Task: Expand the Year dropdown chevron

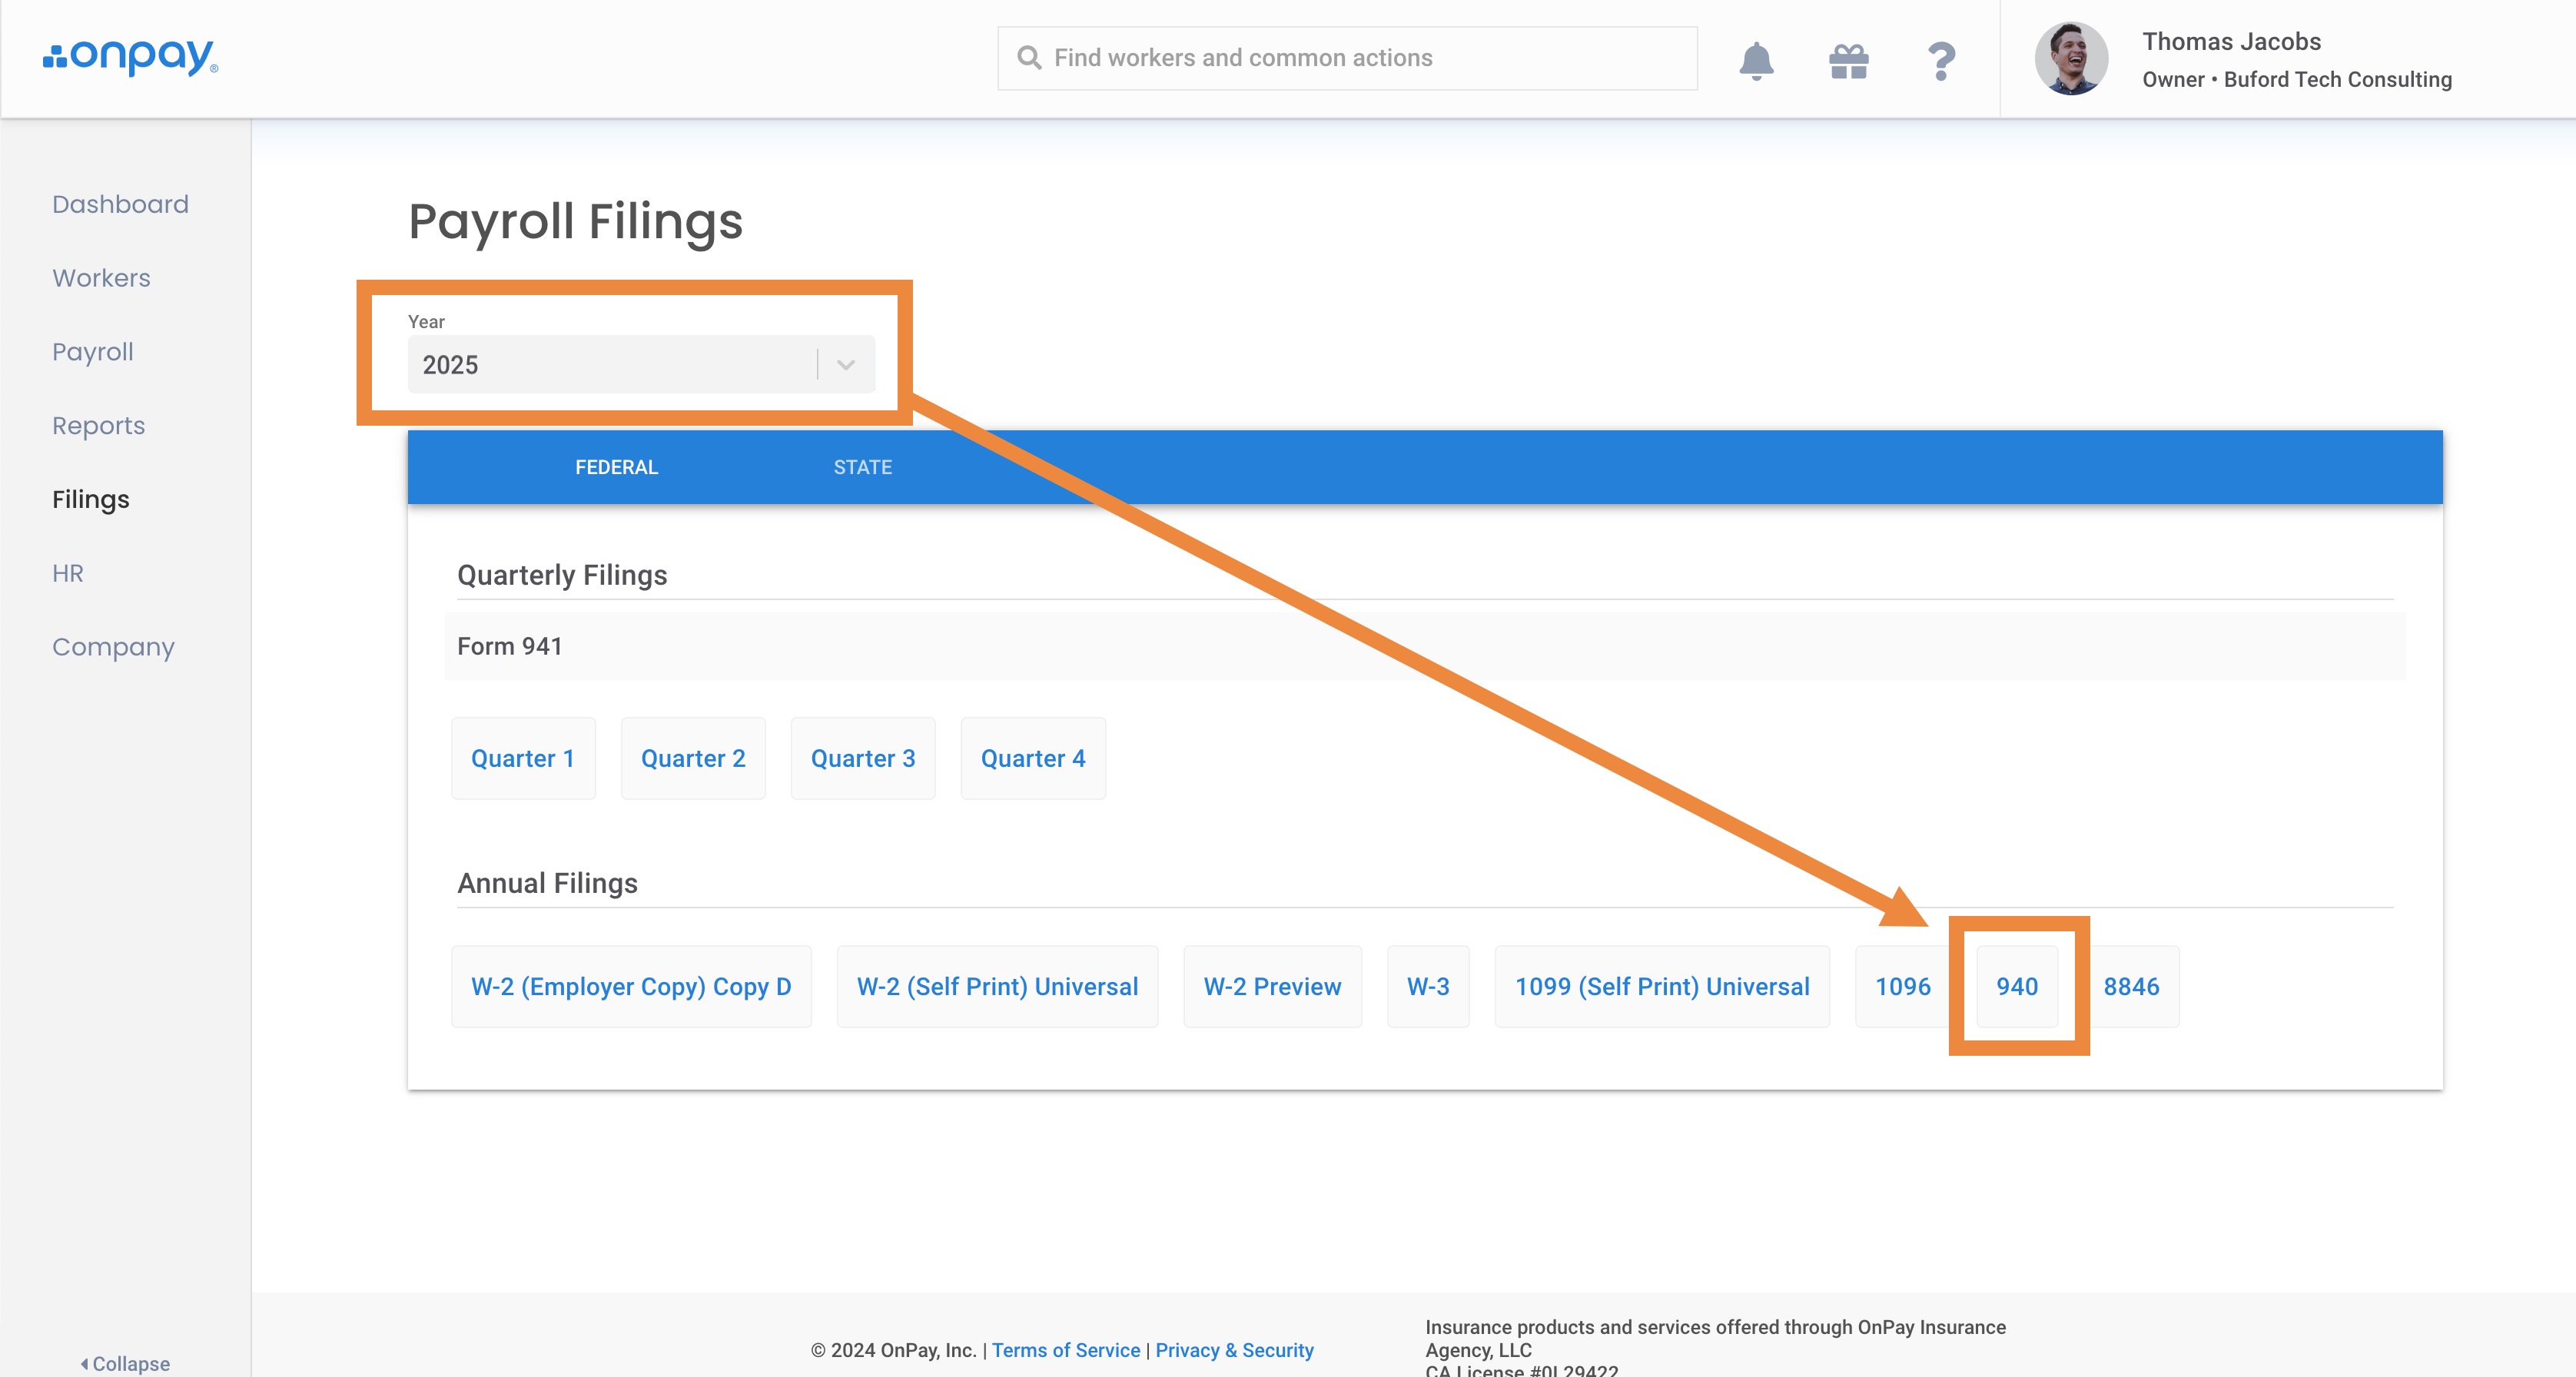Action: click(845, 364)
